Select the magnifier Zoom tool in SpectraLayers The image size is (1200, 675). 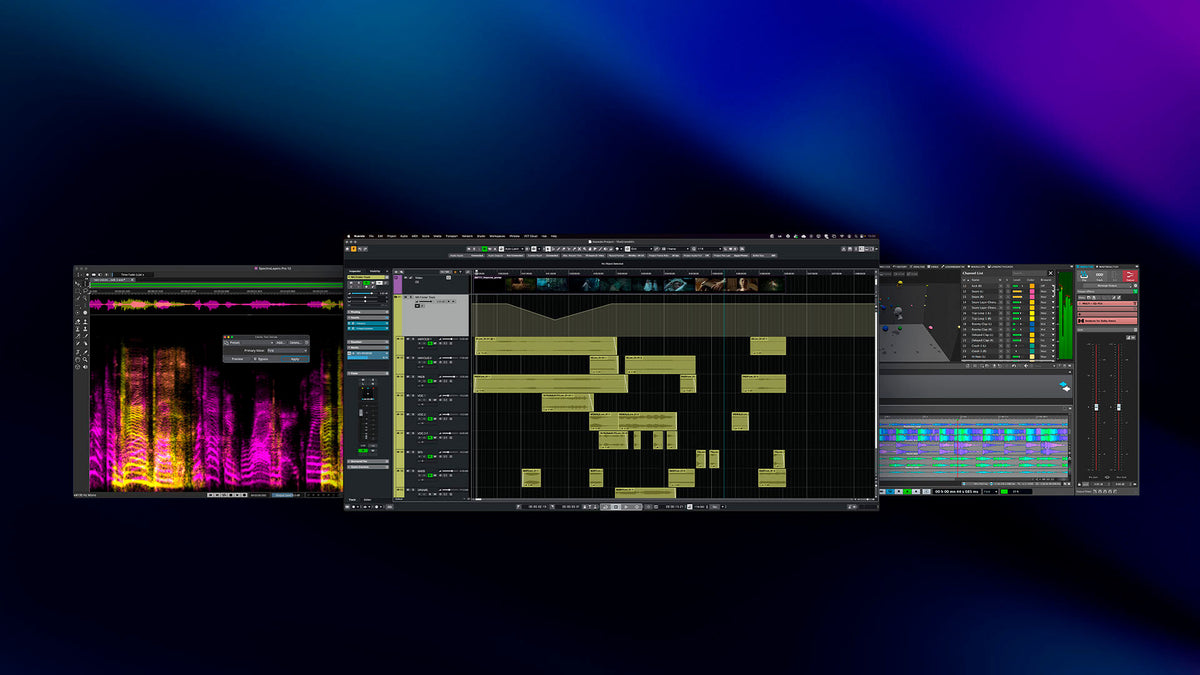coord(85,359)
